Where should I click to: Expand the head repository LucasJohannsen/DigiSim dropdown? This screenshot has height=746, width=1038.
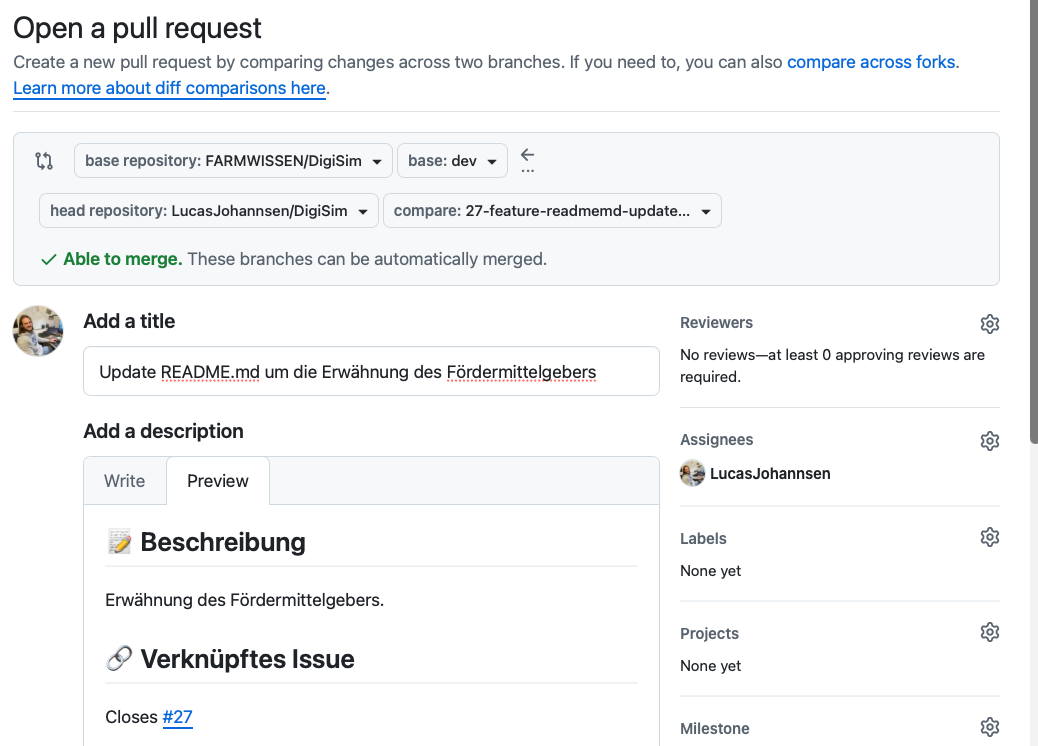click(208, 211)
